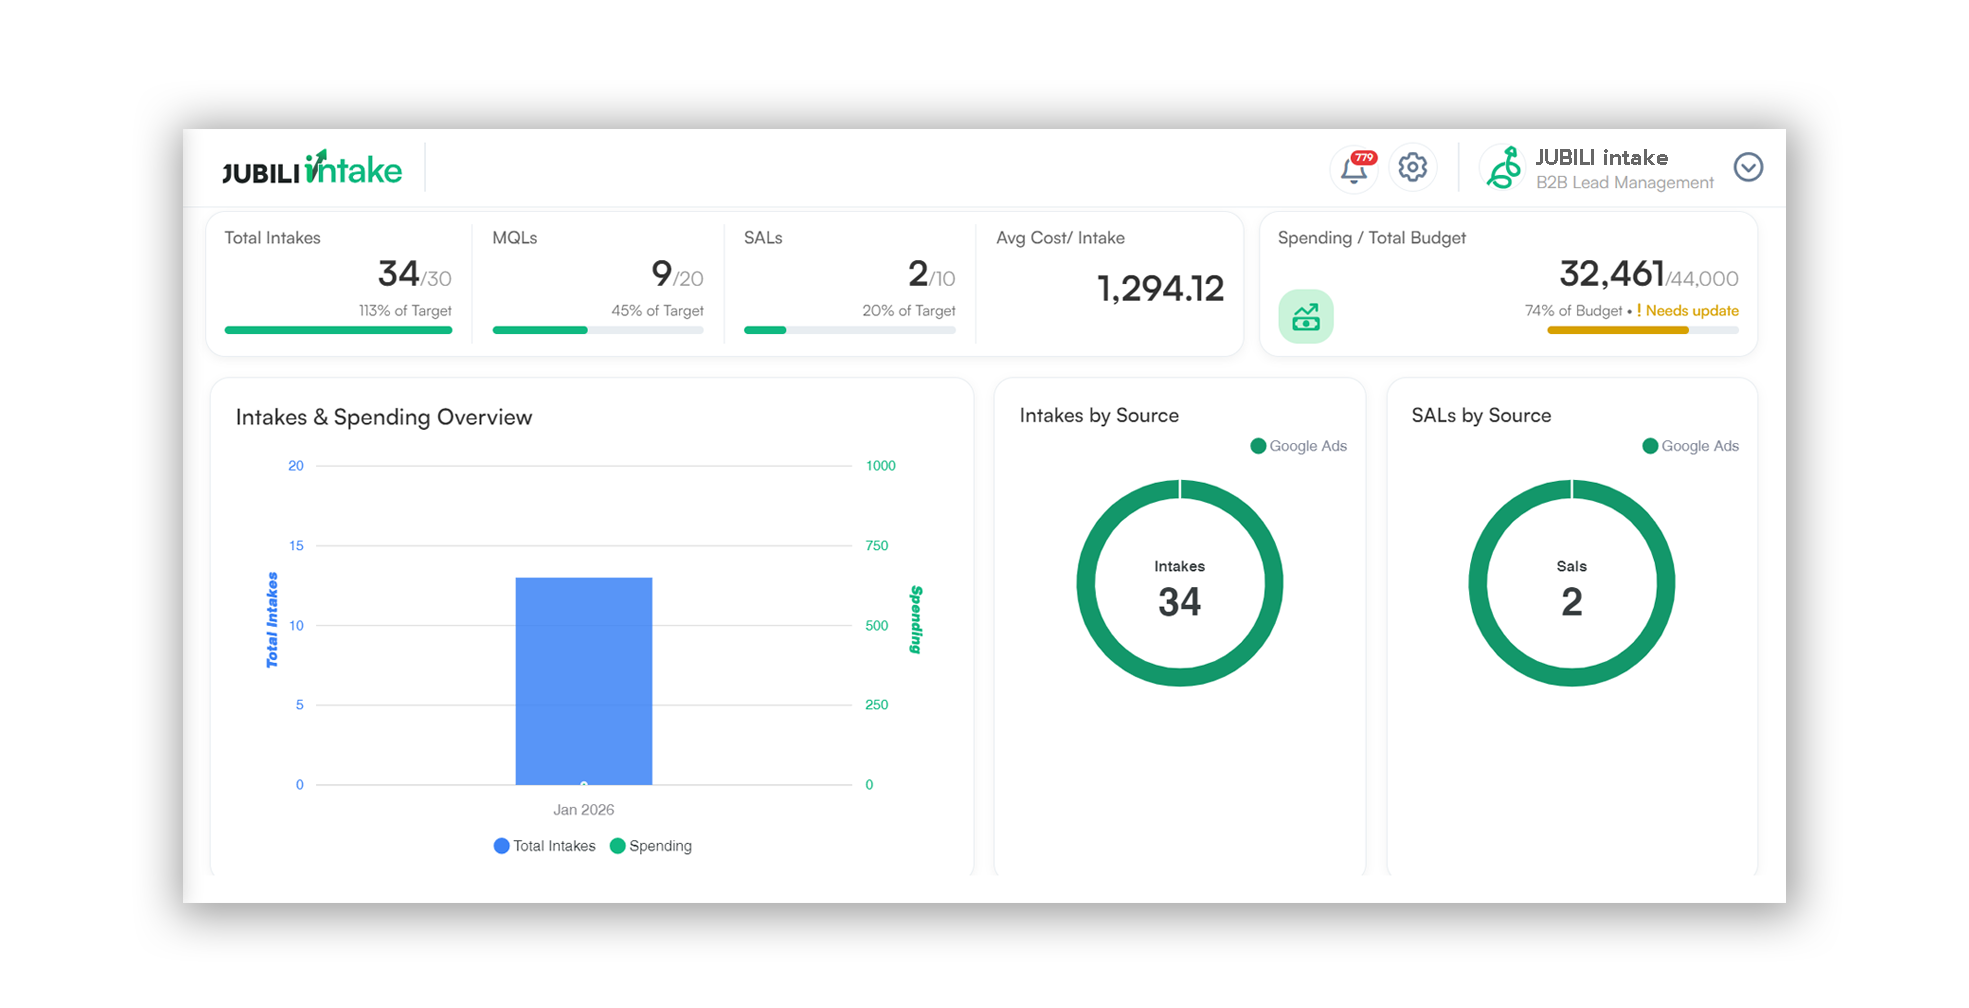Image resolution: width=1969 pixels, height=1008 pixels.
Task: Click the Total Intakes progress bar
Action: click(x=338, y=330)
